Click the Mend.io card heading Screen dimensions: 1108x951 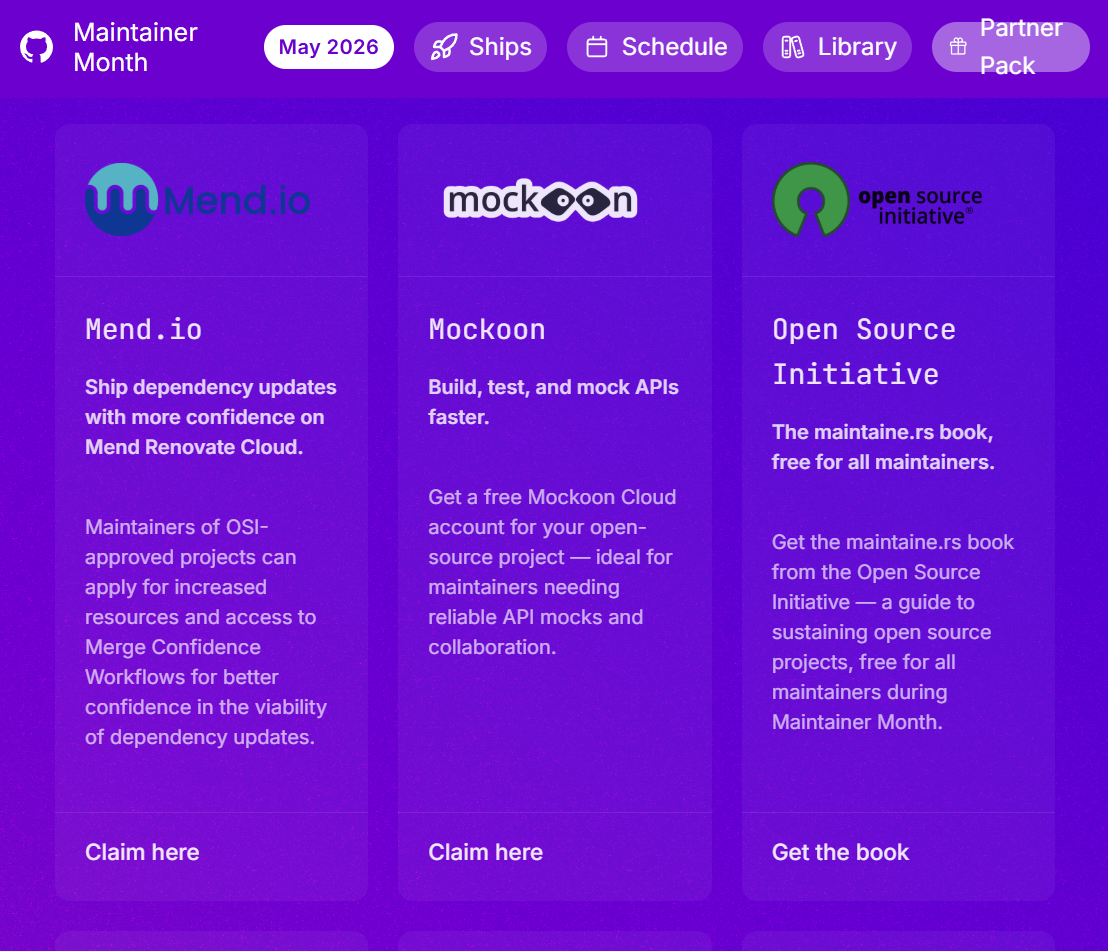143,330
